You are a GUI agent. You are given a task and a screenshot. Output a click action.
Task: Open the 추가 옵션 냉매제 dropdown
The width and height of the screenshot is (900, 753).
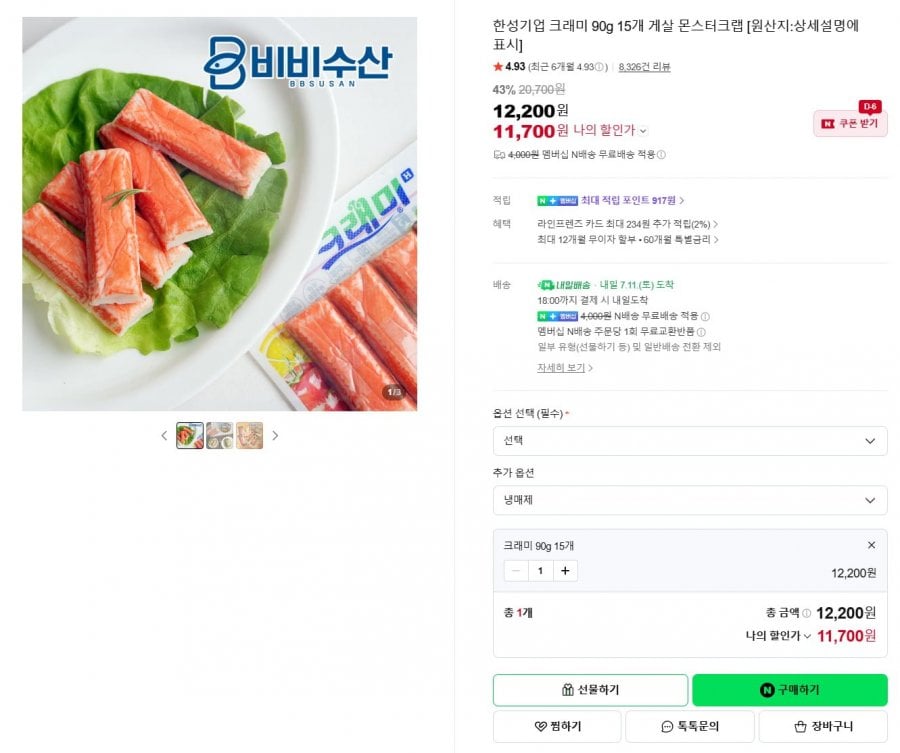[x=690, y=500]
